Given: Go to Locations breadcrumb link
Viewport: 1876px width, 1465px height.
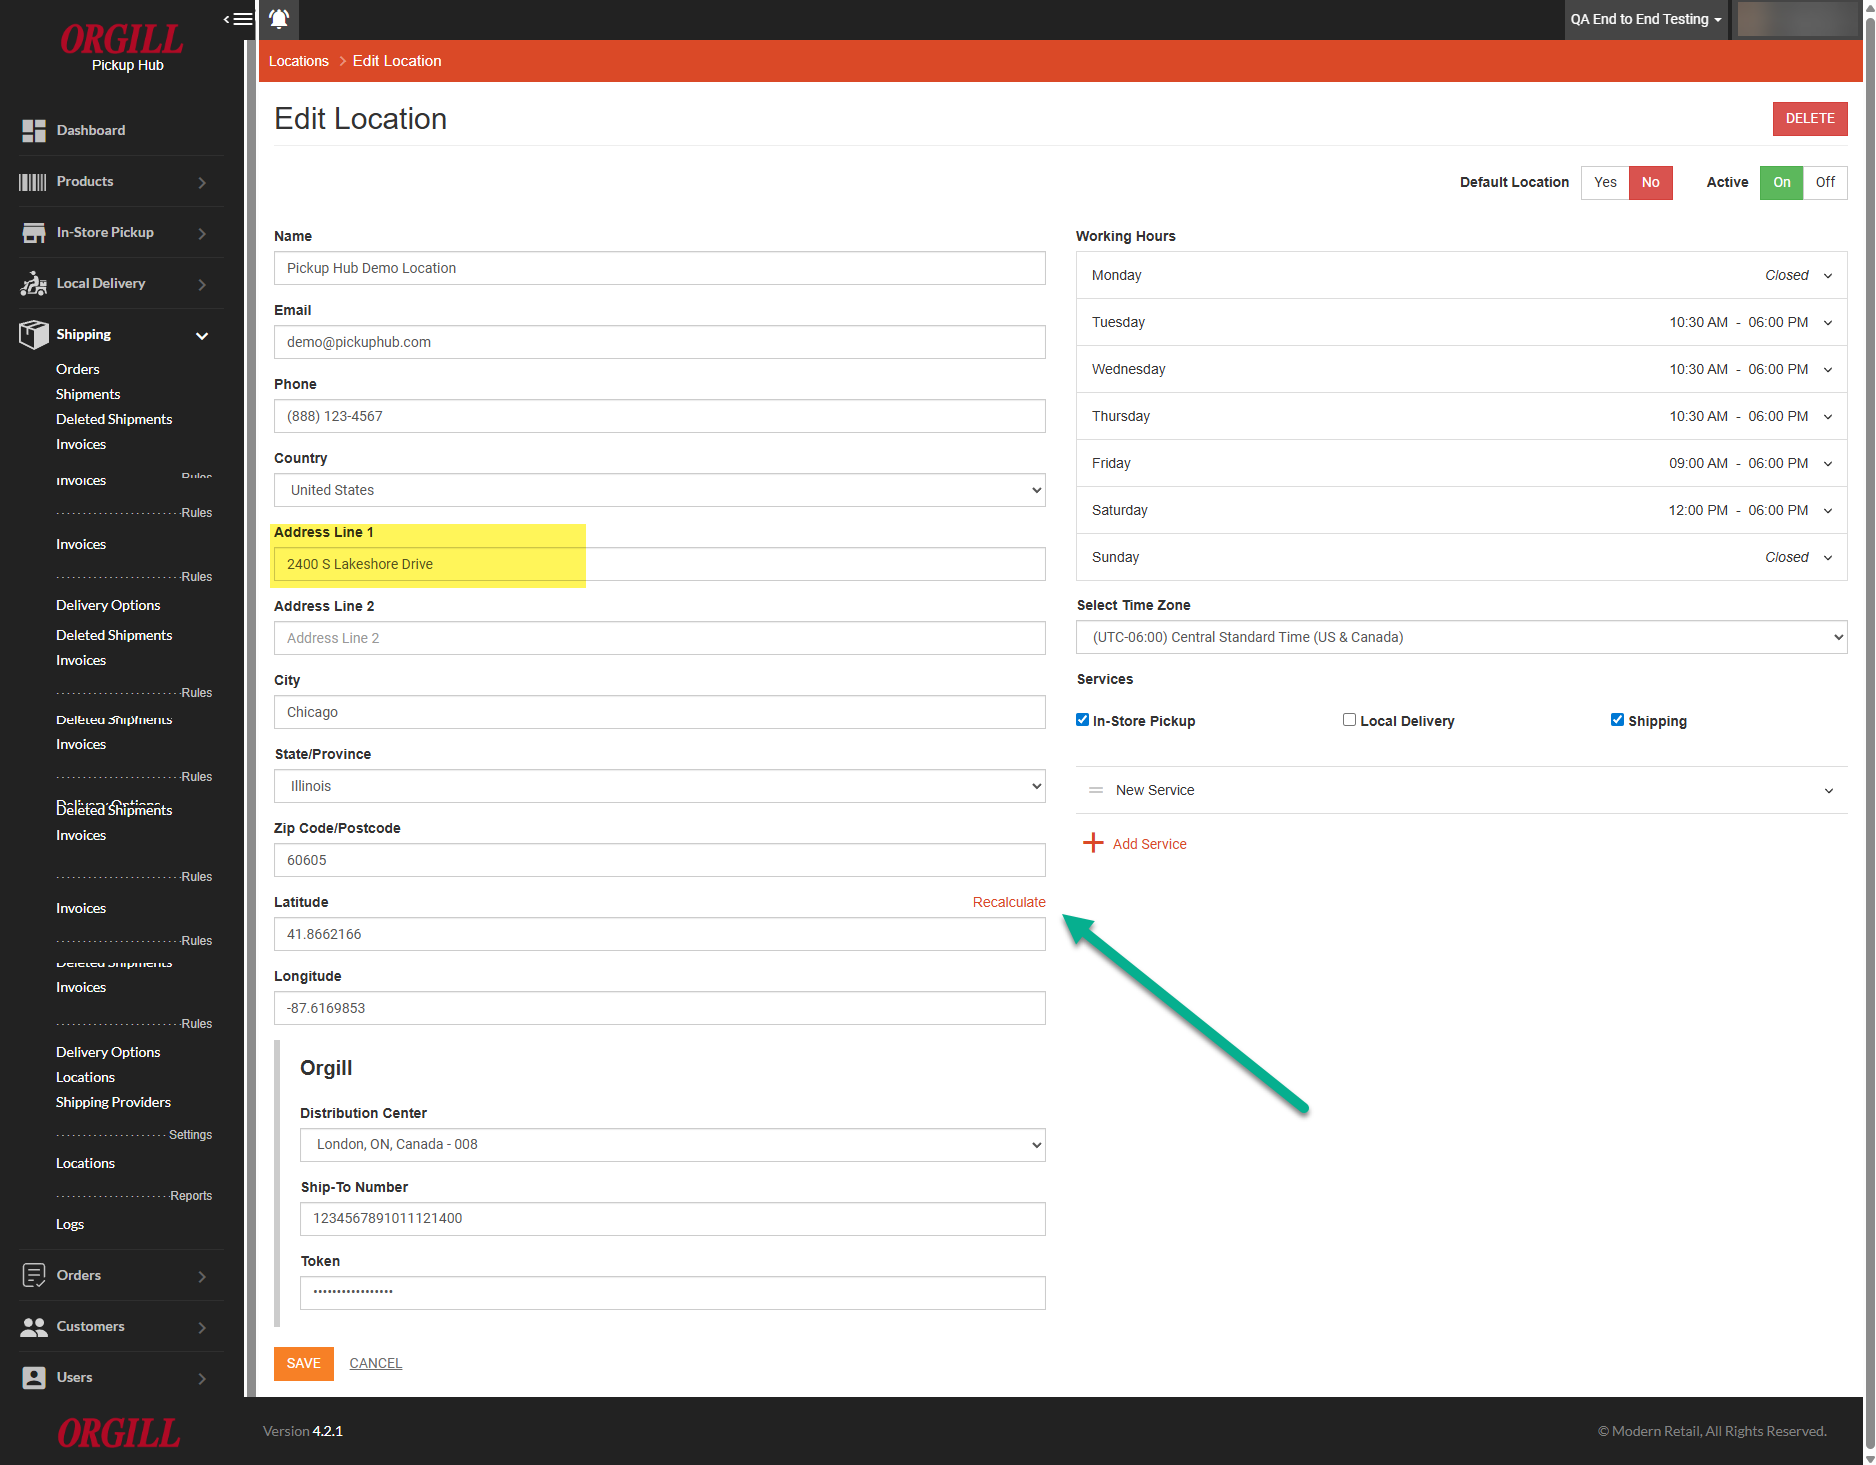Looking at the screenshot, I should [x=299, y=61].
